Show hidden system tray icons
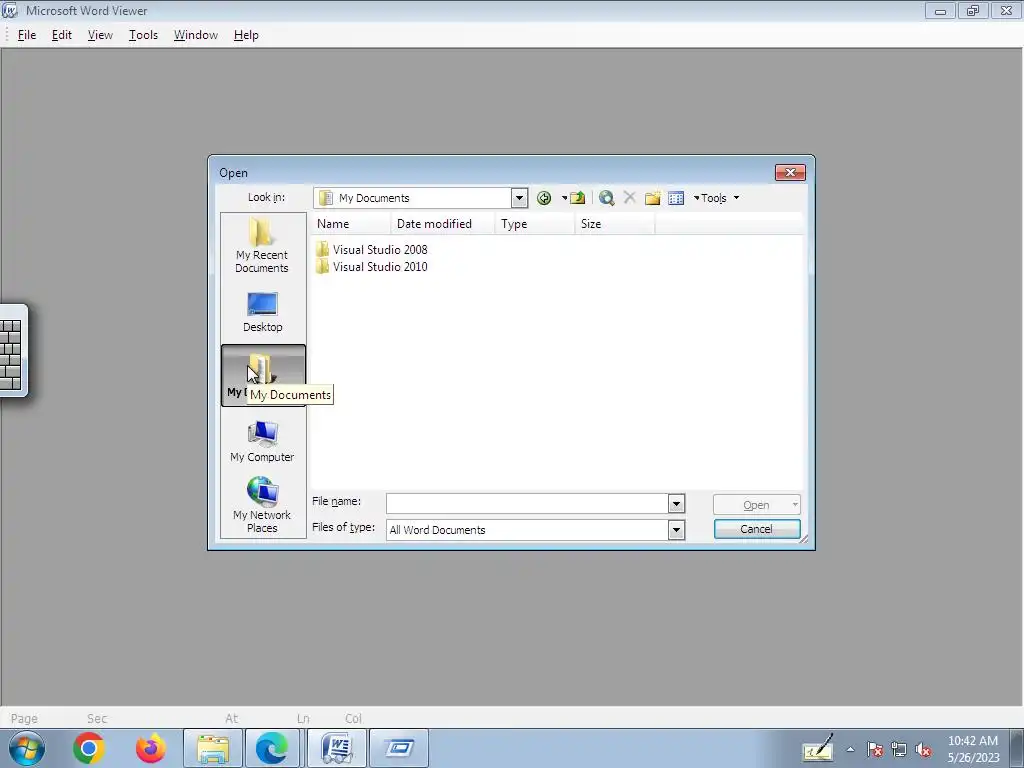1024x768 pixels. pos(850,750)
